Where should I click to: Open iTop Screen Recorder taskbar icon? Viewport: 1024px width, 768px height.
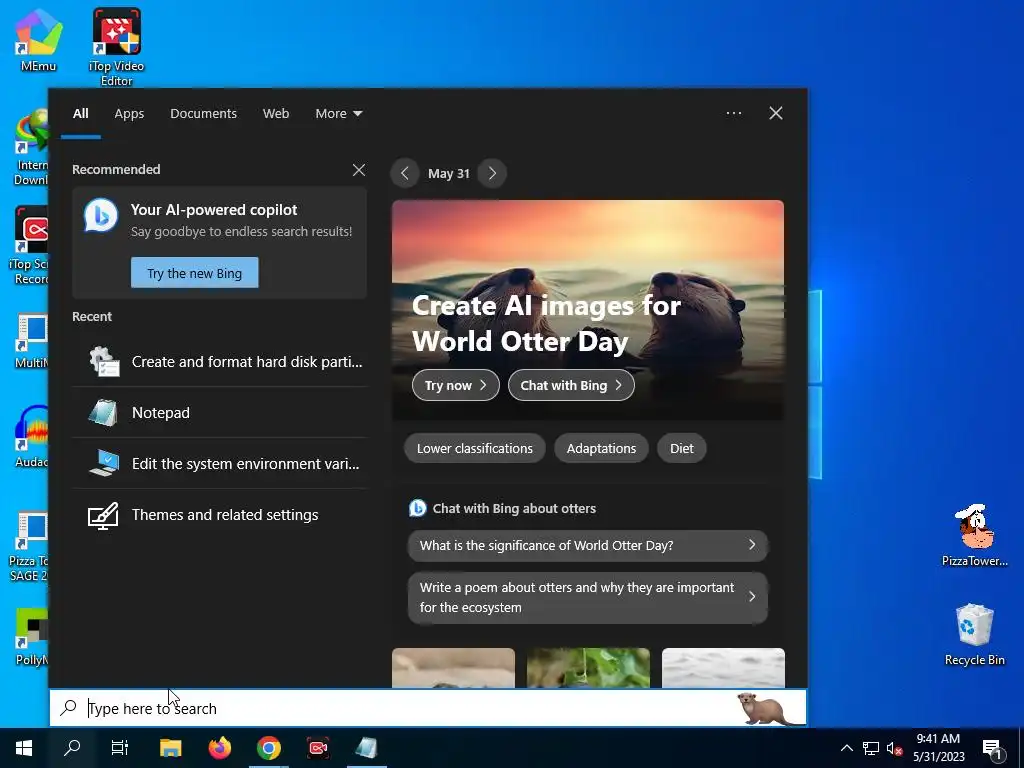coord(318,748)
